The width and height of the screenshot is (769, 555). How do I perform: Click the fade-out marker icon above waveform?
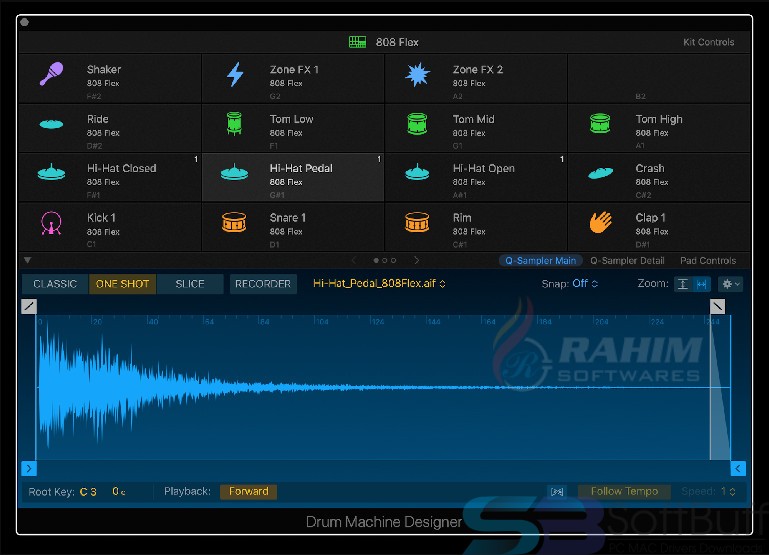coord(718,306)
